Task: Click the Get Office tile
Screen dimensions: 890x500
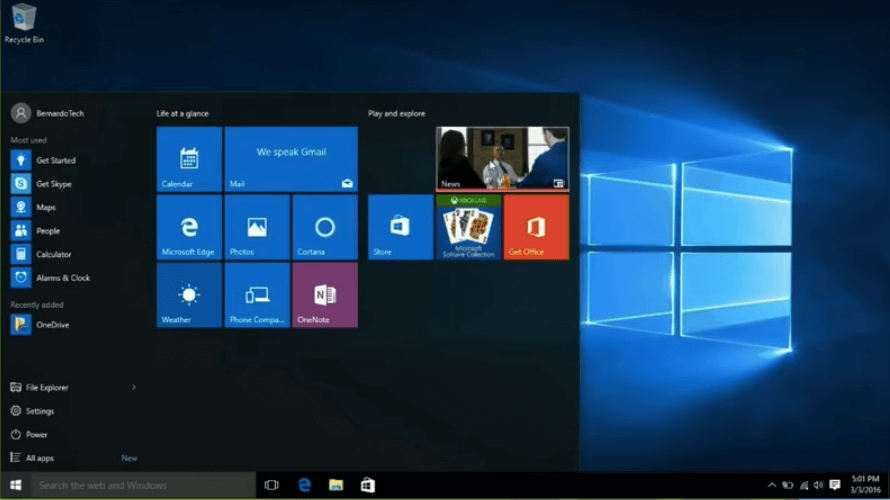Action: coord(536,227)
